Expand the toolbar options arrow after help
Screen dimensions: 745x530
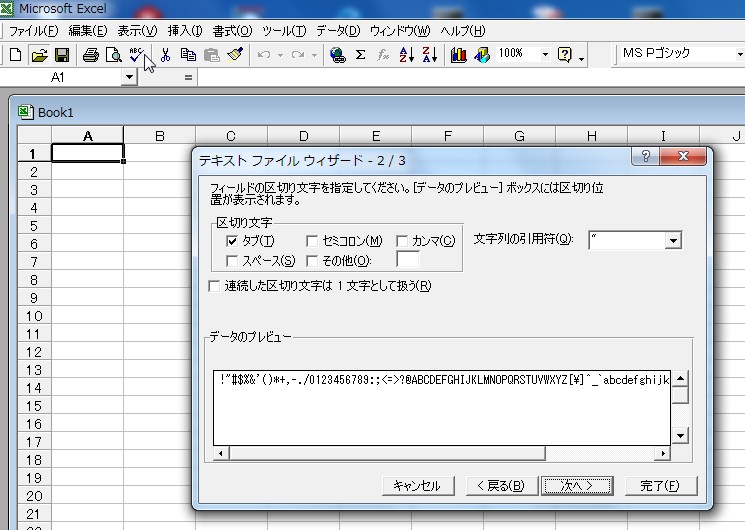tap(582, 59)
